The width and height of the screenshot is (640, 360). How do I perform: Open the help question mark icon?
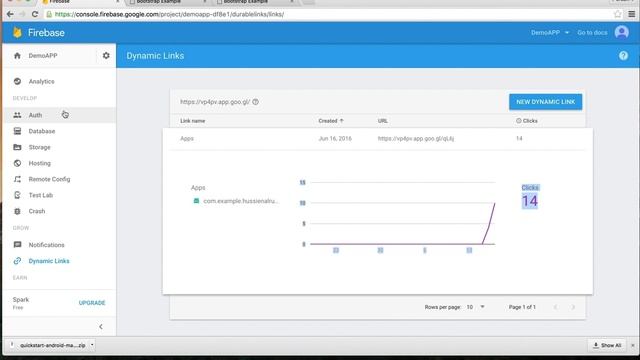pyautogui.click(x=623, y=56)
